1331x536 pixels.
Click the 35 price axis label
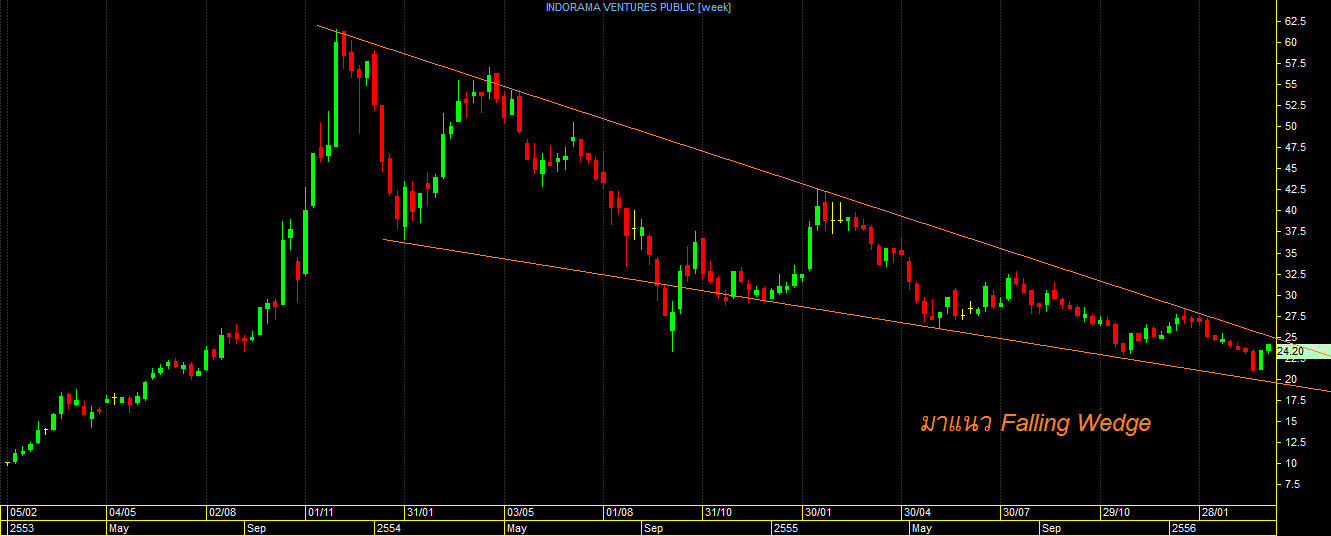point(1291,253)
